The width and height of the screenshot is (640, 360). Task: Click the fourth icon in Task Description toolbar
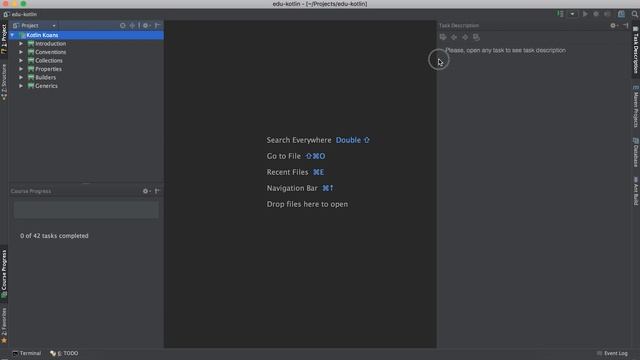[x=476, y=37]
